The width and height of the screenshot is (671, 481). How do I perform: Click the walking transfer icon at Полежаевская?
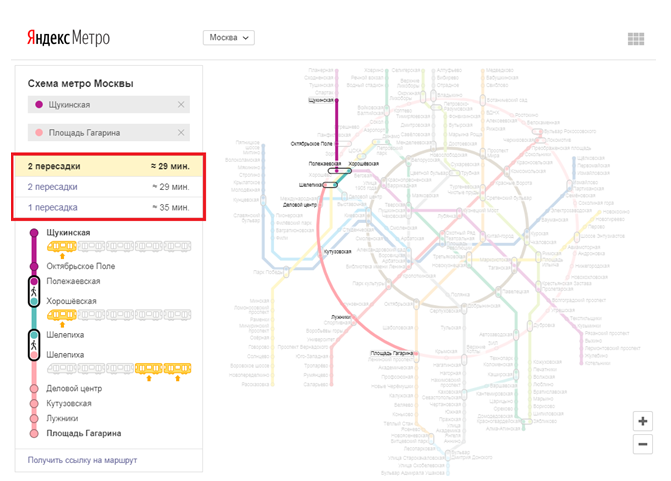(x=34, y=291)
